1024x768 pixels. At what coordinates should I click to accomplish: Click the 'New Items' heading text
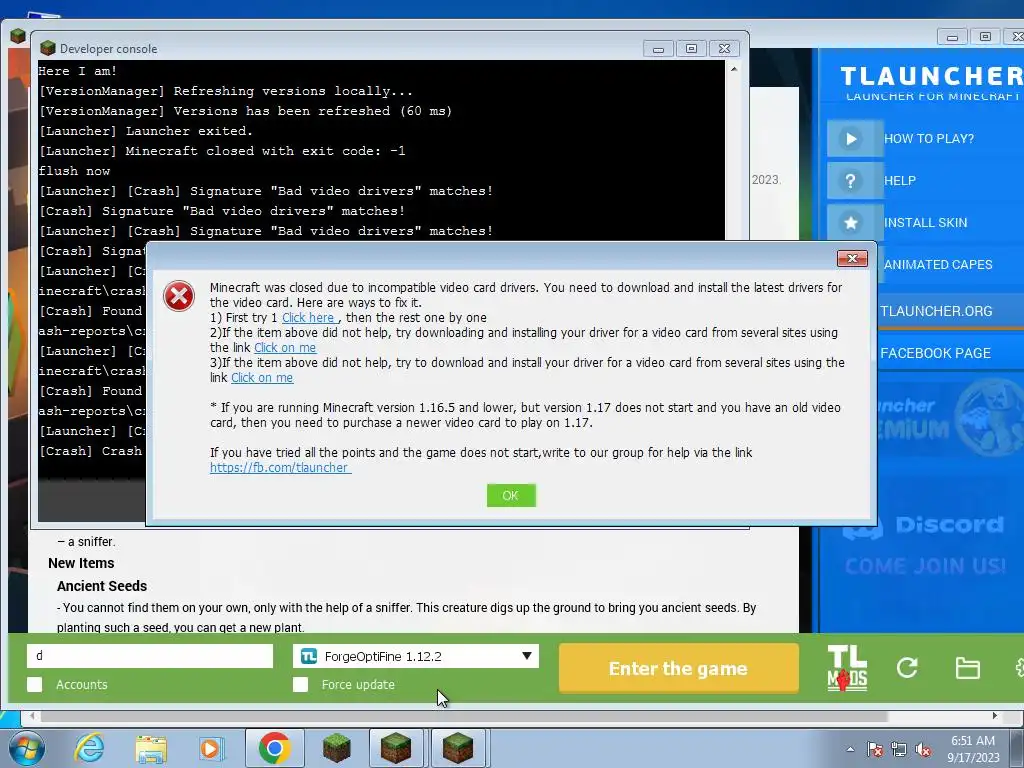point(81,563)
